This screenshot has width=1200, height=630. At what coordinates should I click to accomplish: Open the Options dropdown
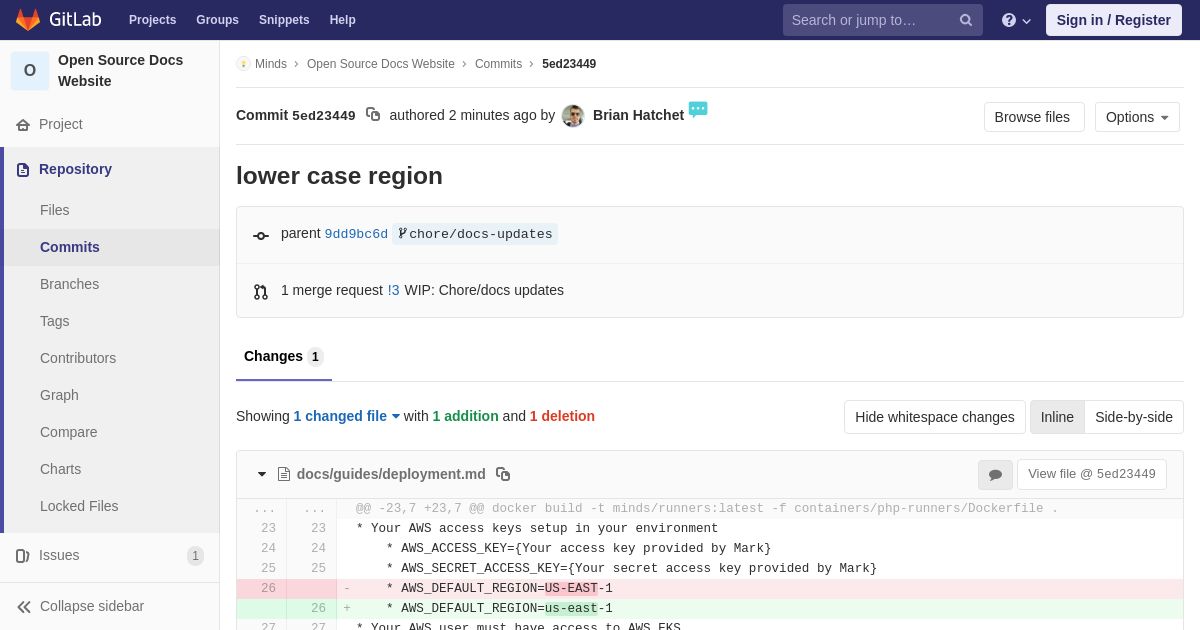tap(1137, 117)
